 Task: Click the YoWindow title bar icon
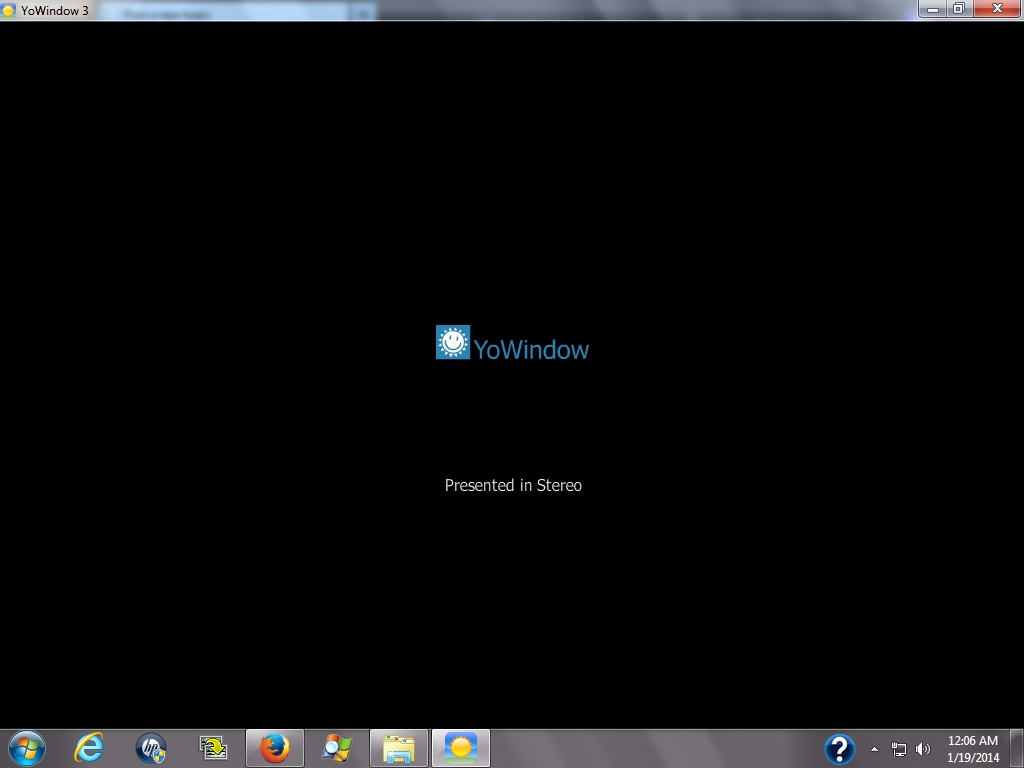(8, 10)
